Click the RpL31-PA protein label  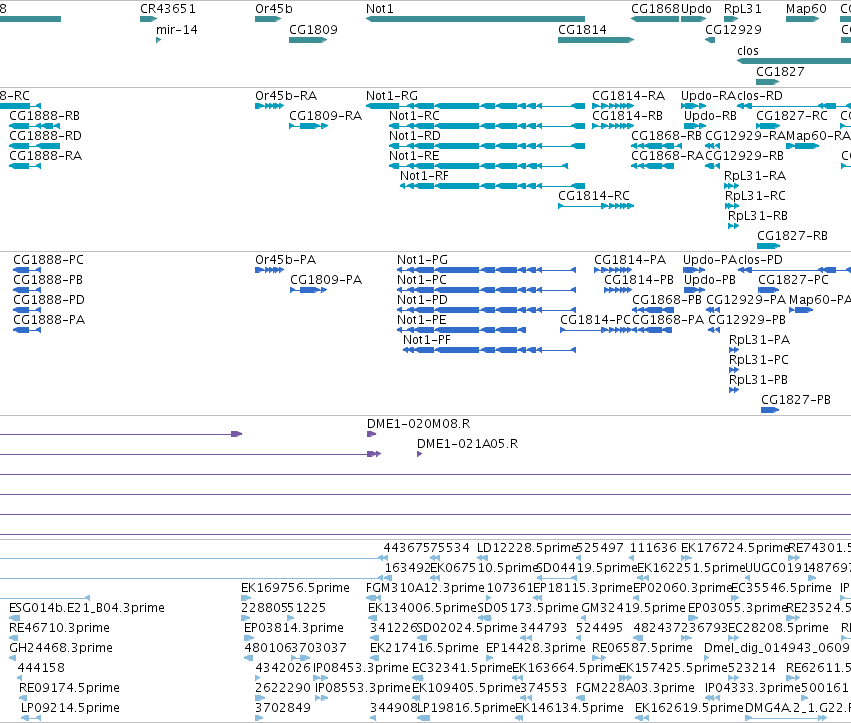click(x=759, y=339)
